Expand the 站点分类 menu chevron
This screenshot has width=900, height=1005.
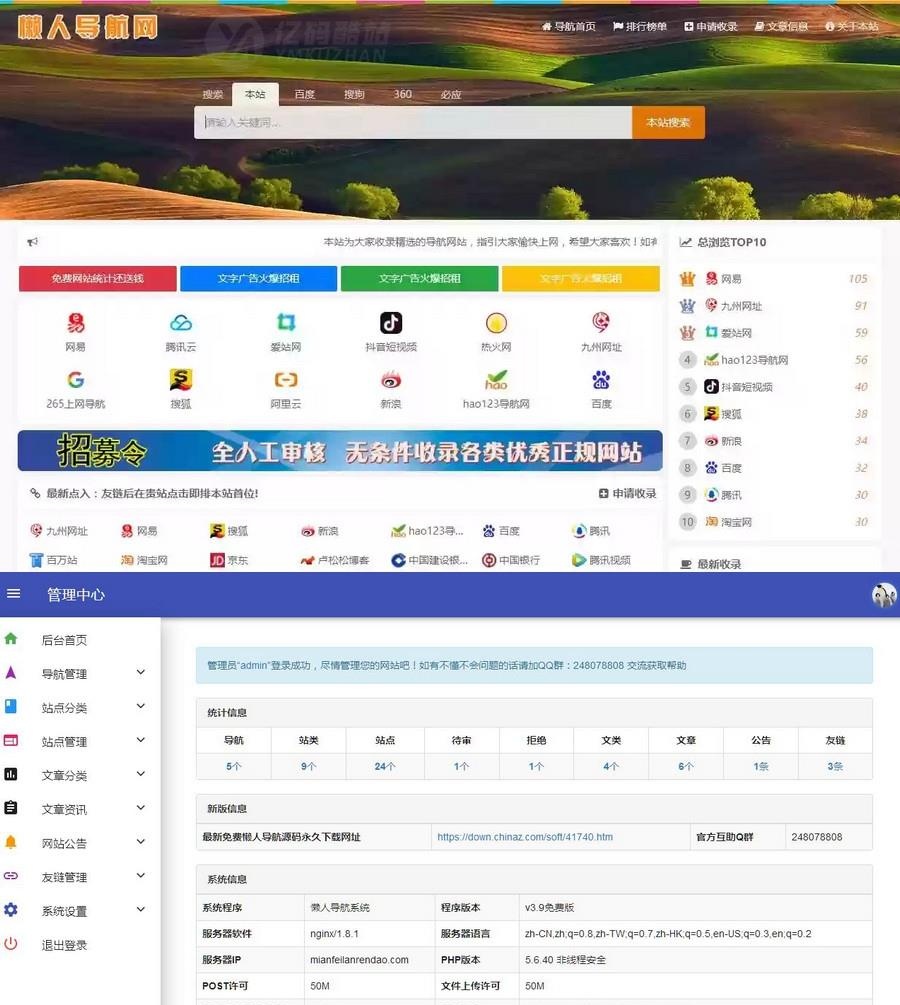pyautogui.click(x=141, y=706)
